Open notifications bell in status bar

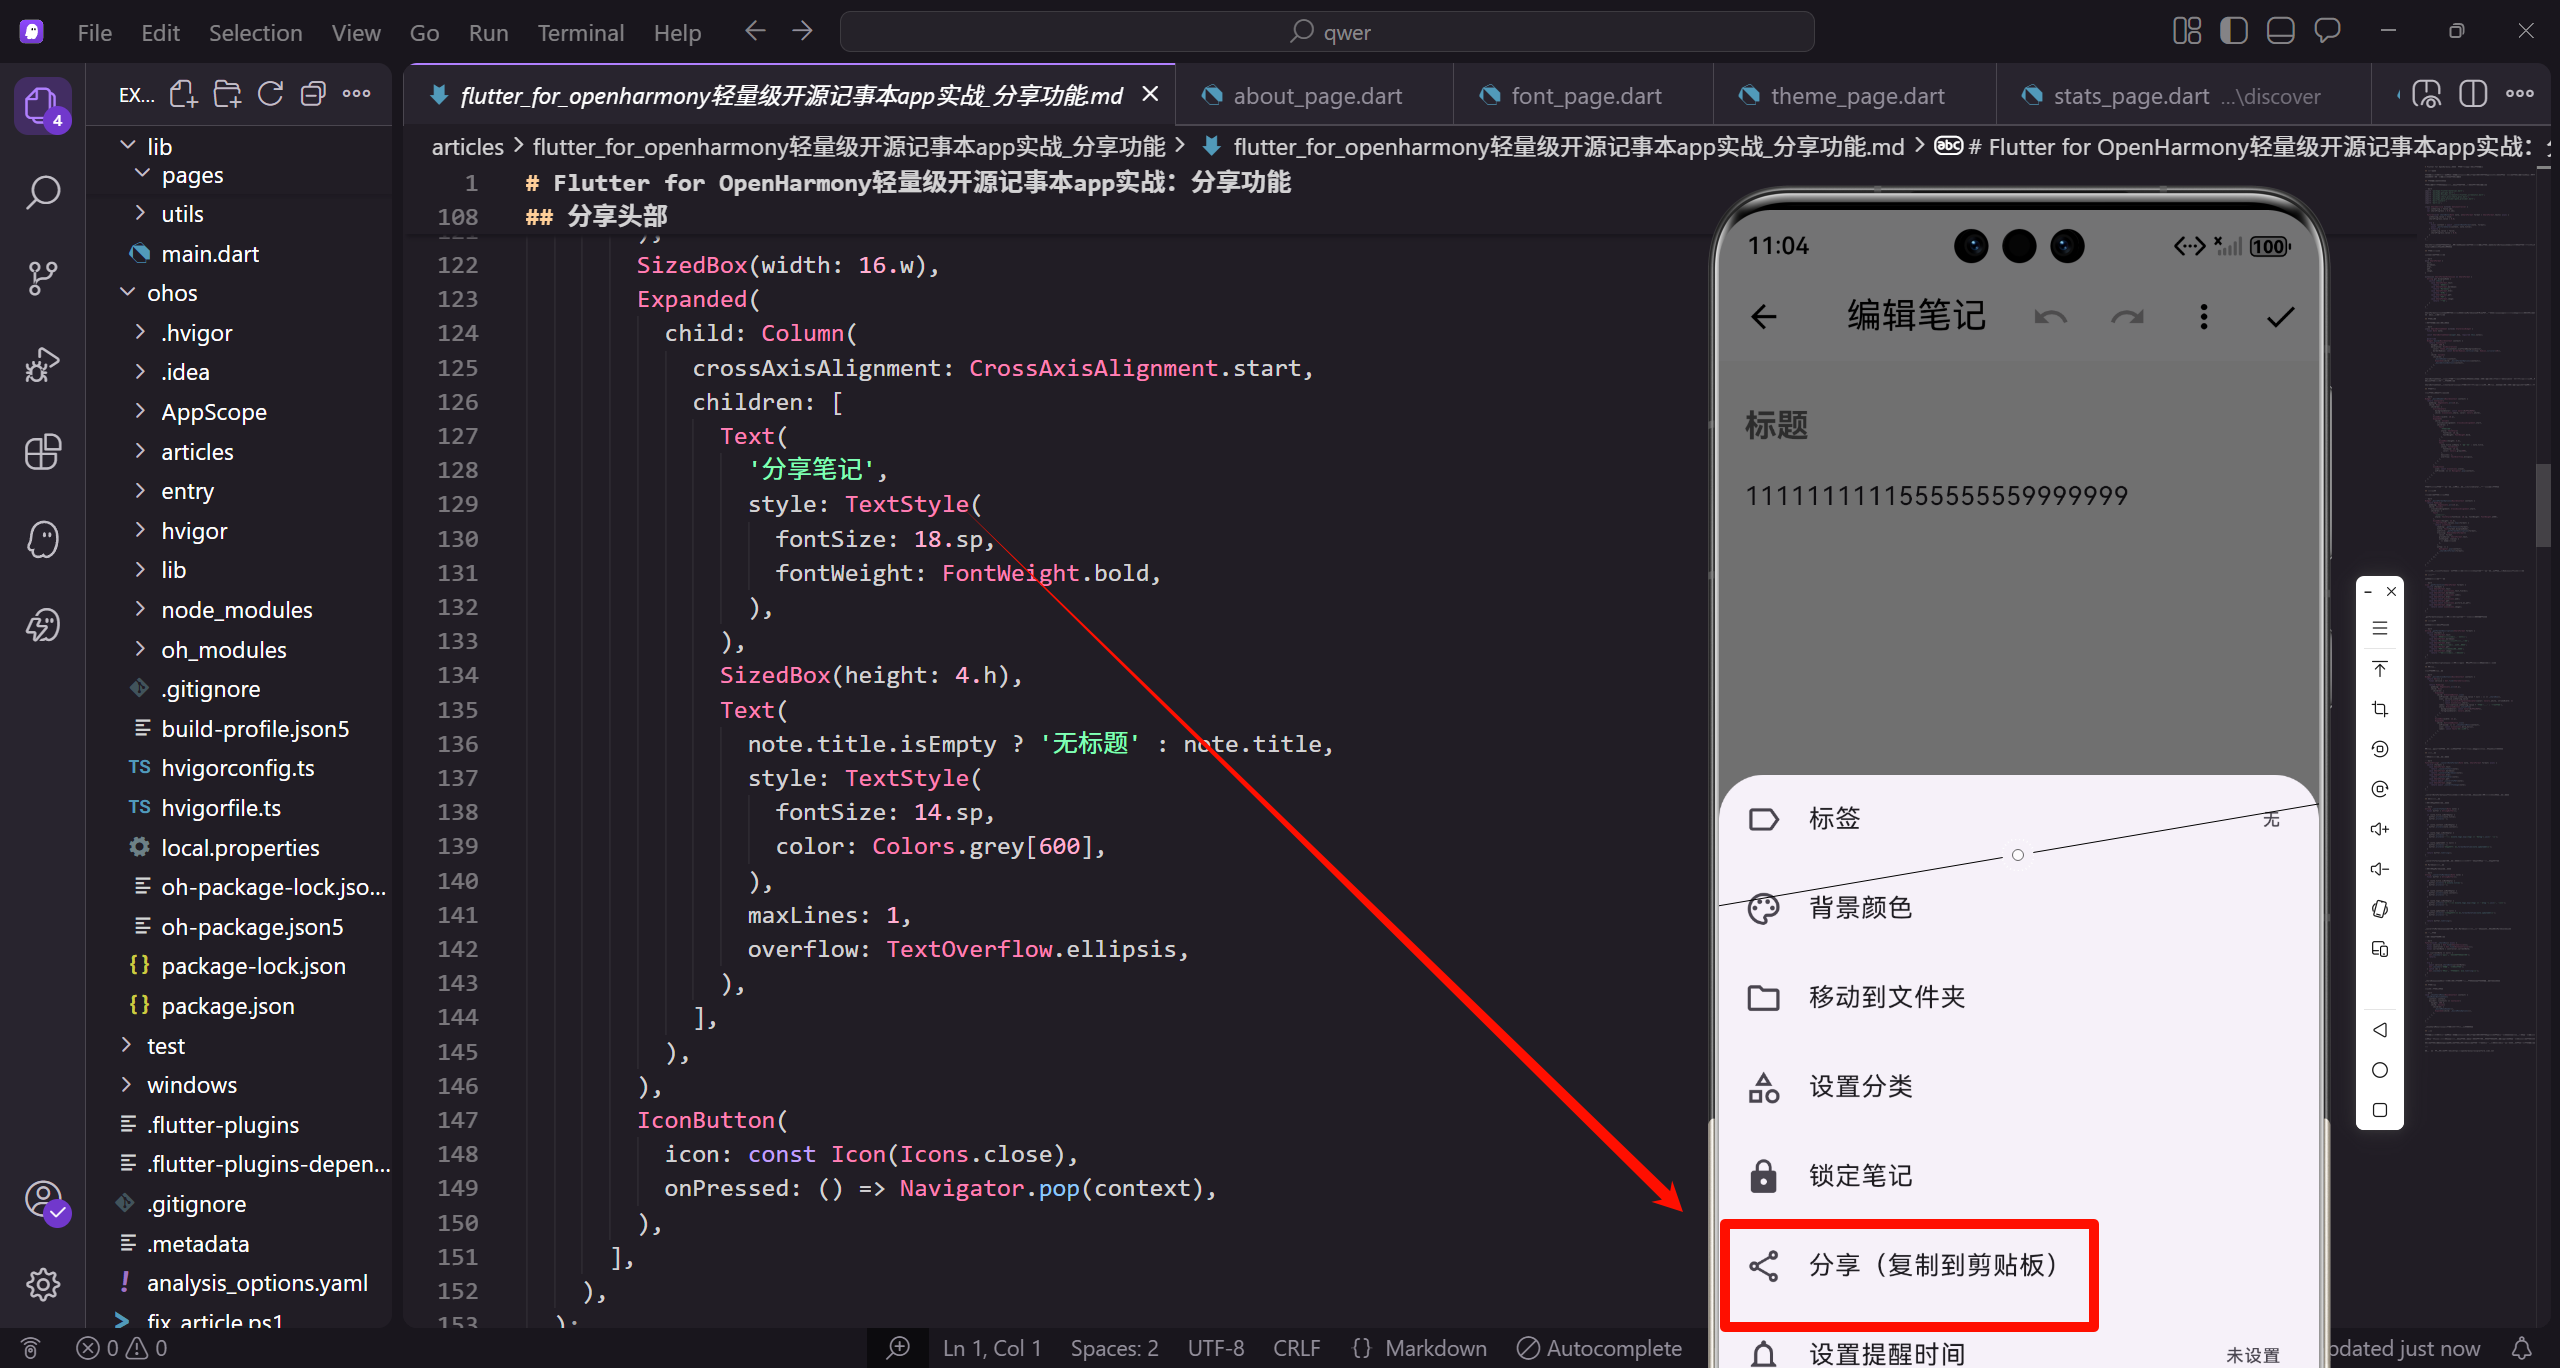click(x=2522, y=1348)
